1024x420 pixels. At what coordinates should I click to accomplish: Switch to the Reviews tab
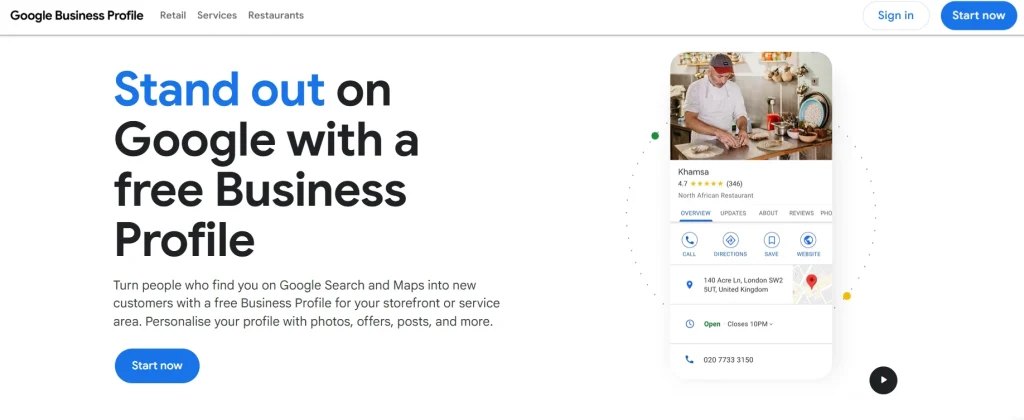[x=801, y=213]
